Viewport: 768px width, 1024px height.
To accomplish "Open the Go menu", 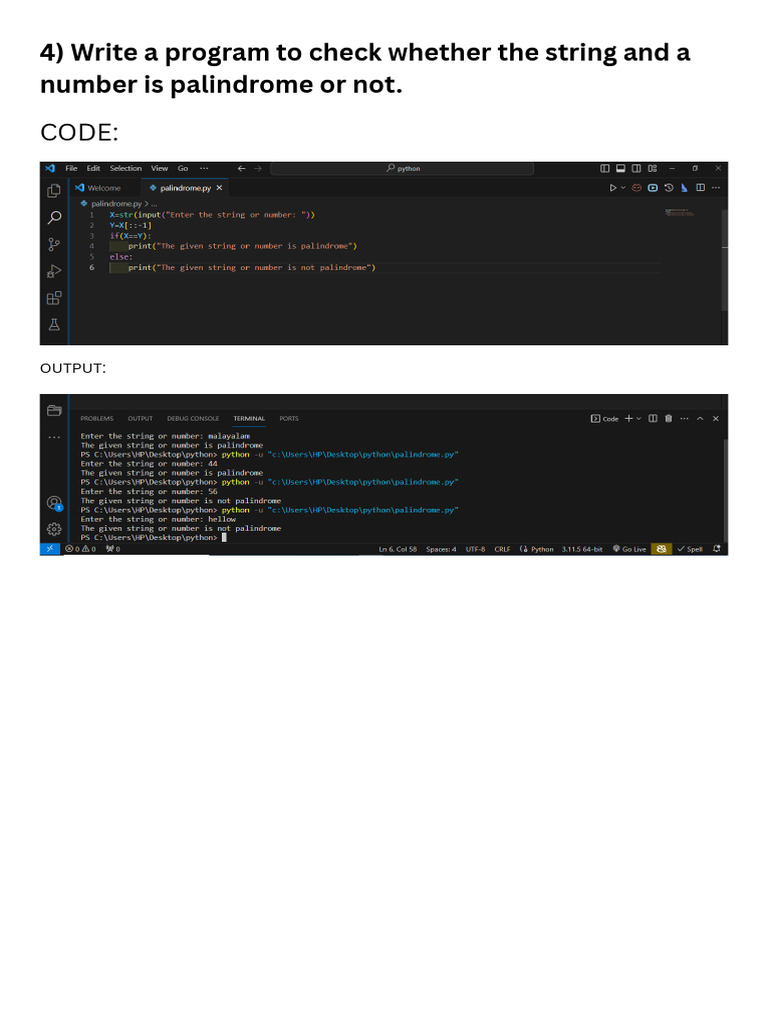I will tap(183, 168).
